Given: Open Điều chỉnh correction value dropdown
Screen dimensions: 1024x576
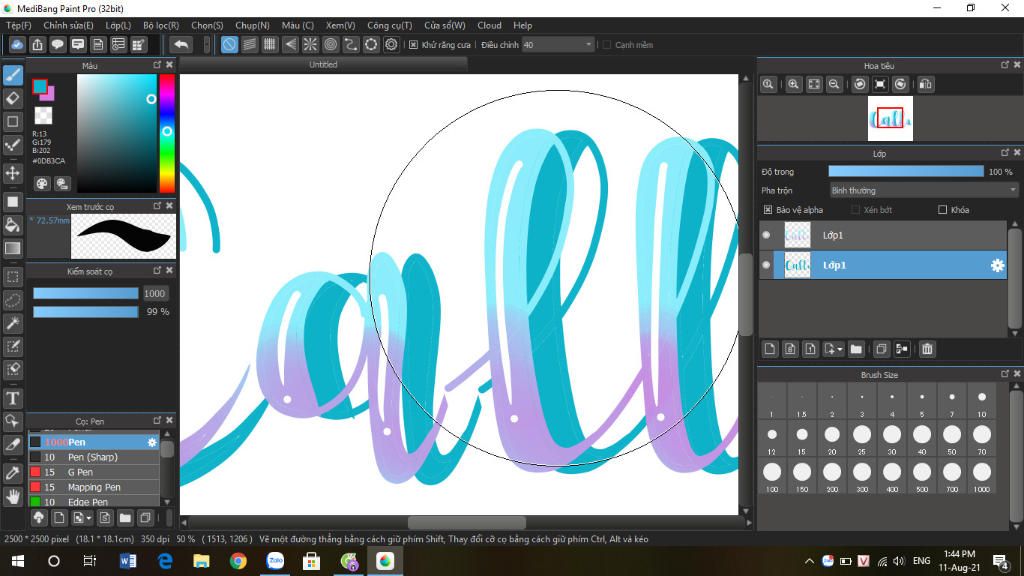Looking at the screenshot, I should [x=558, y=44].
